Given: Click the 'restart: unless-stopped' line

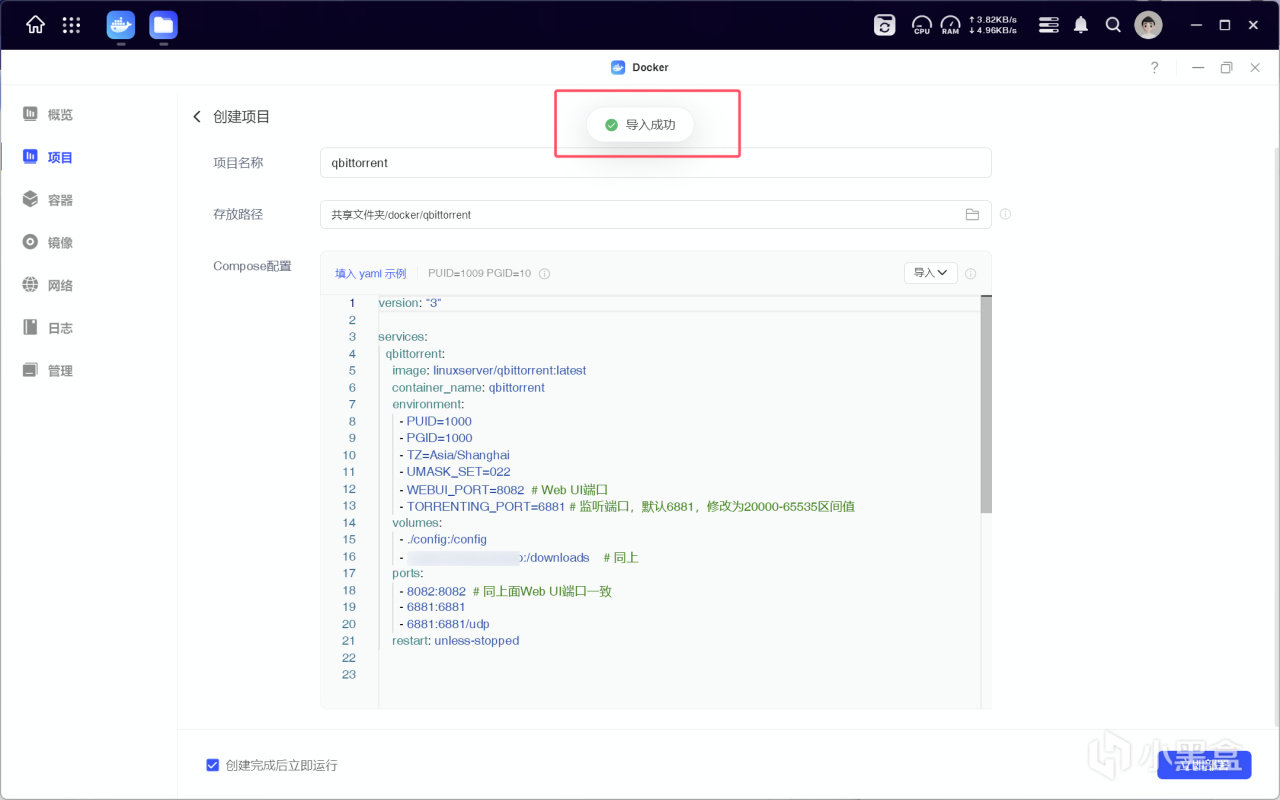Looking at the screenshot, I should (x=456, y=641).
